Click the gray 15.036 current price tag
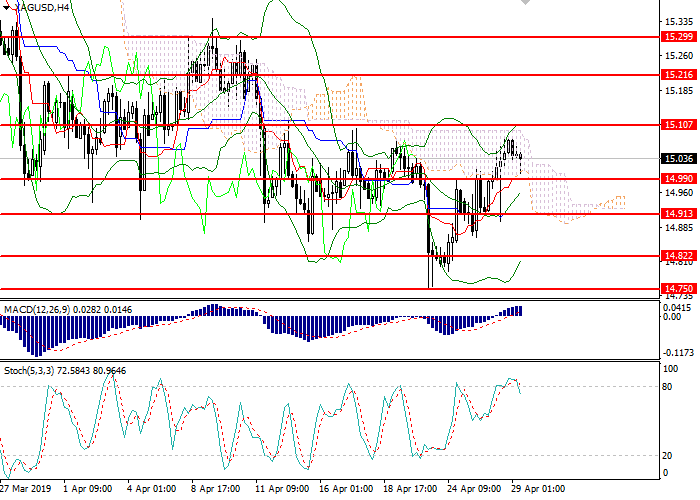The height and width of the screenshot is (500, 700). click(677, 158)
